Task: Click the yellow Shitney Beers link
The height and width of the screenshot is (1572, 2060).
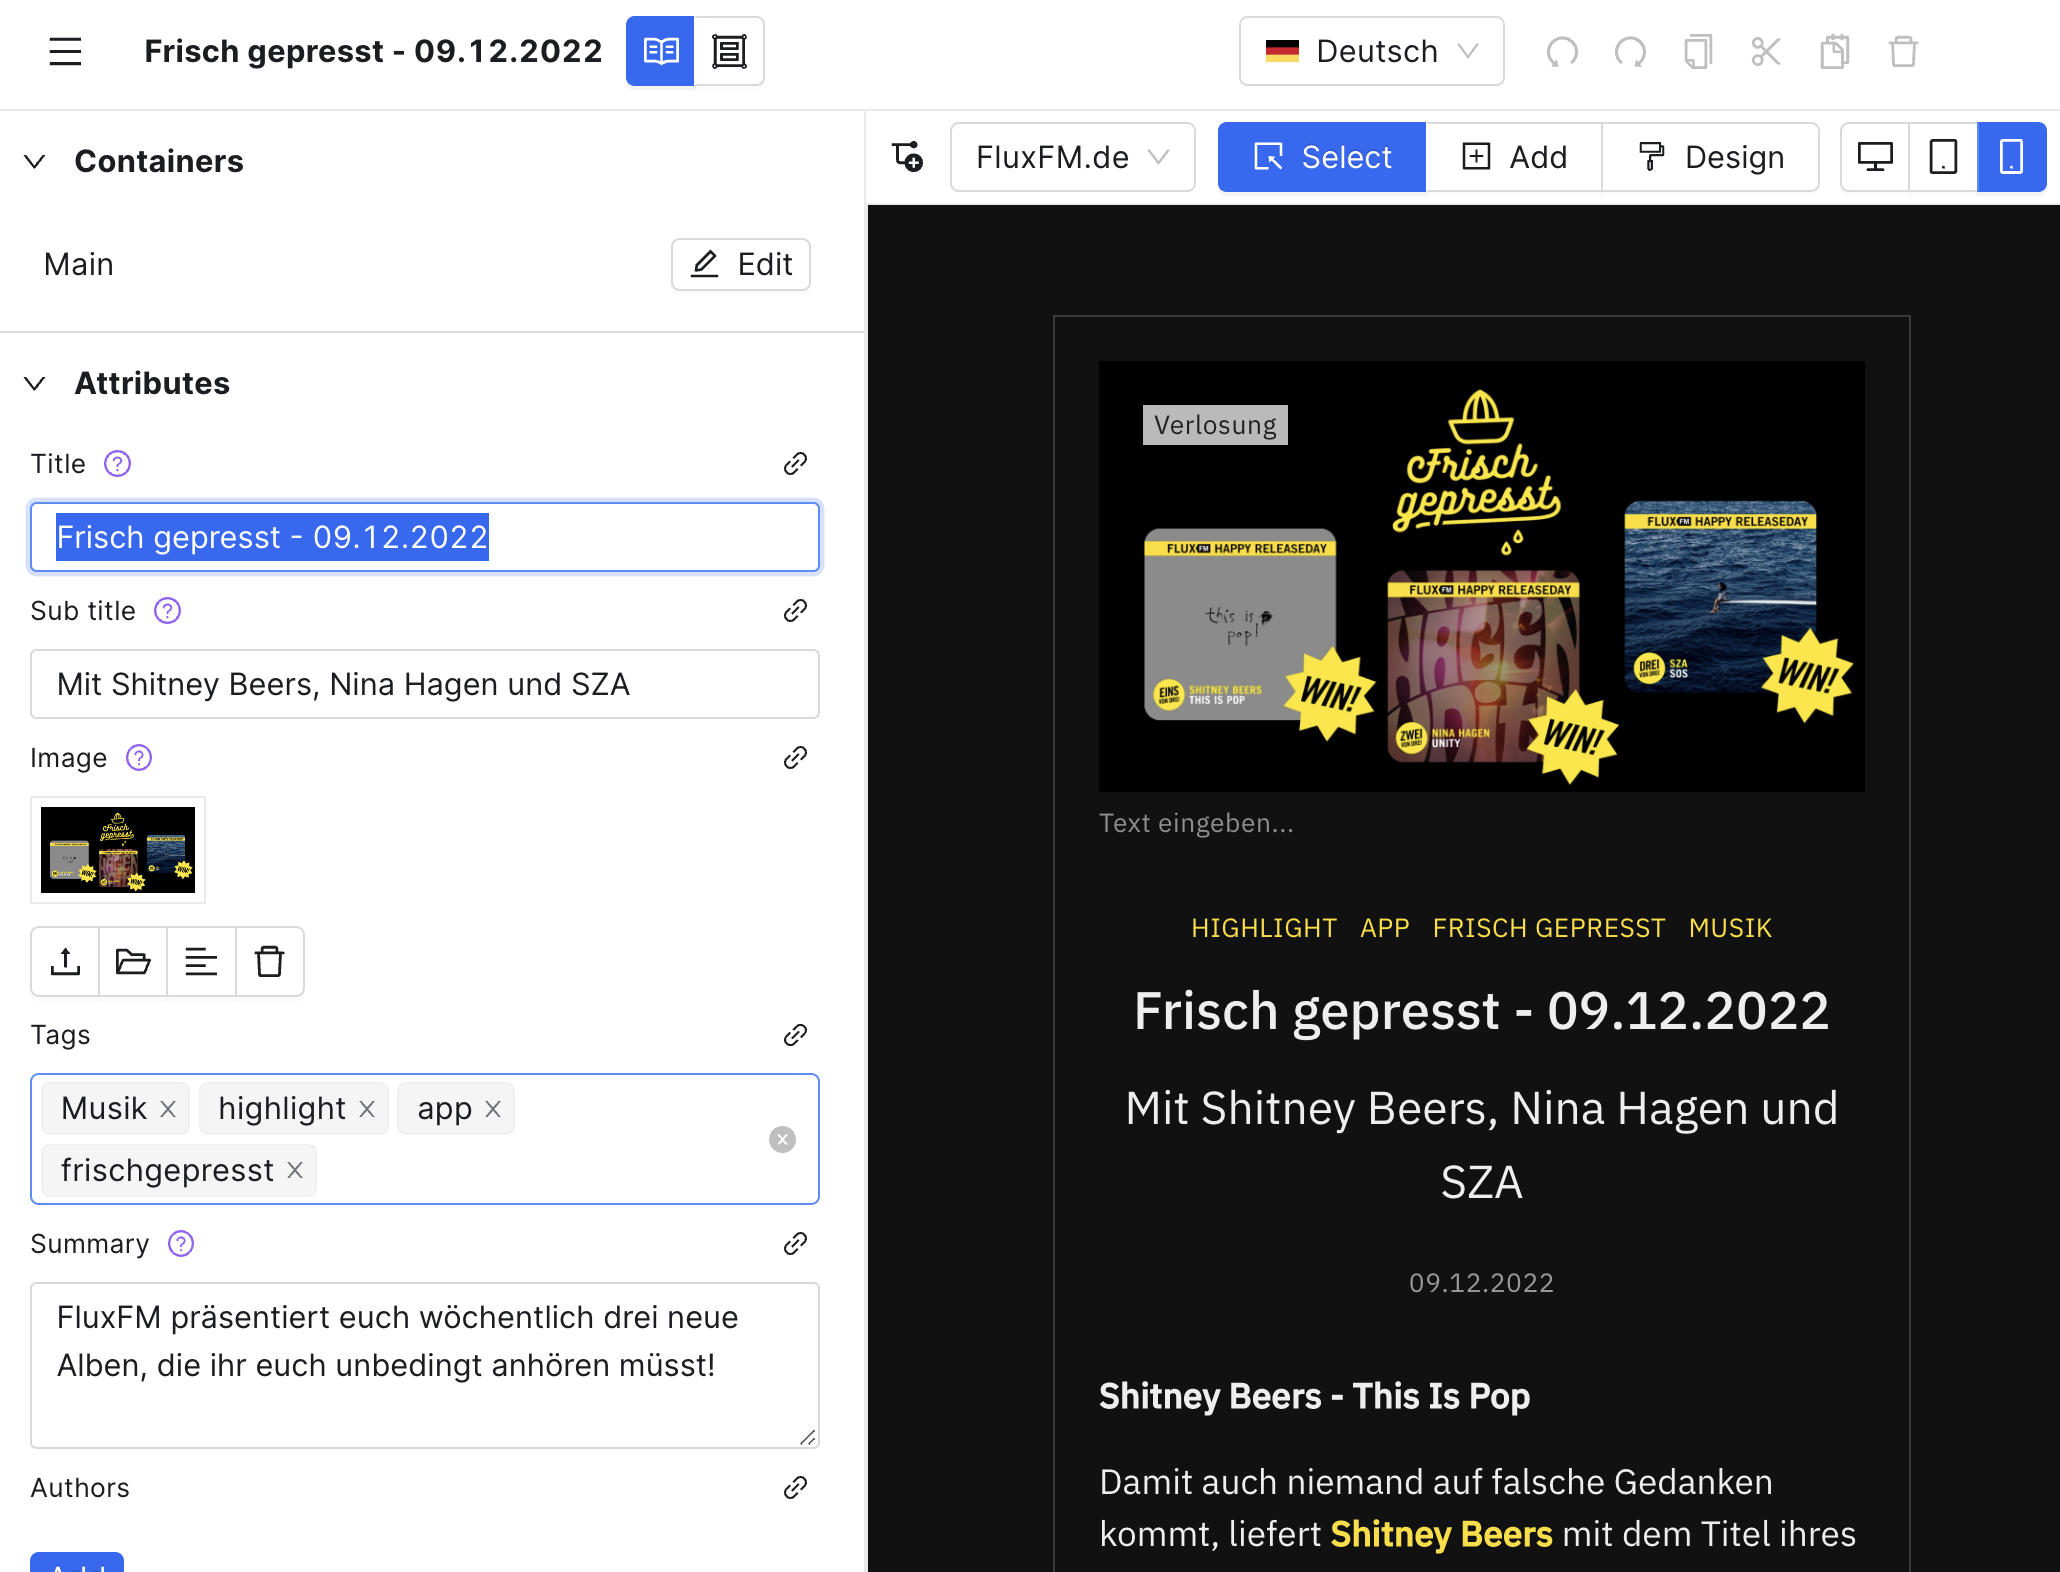Action: pyautogui.click(x=1441, y=1534)
